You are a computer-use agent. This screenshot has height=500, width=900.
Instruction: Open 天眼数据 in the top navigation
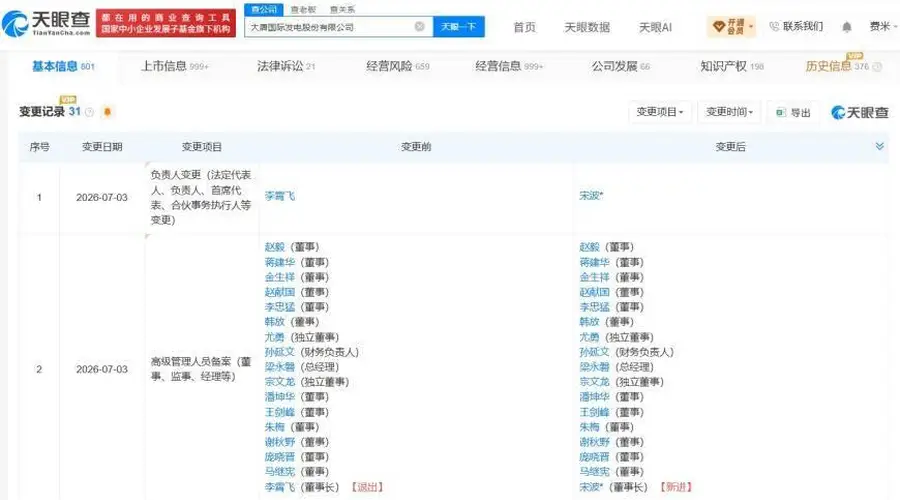(587, 27)
